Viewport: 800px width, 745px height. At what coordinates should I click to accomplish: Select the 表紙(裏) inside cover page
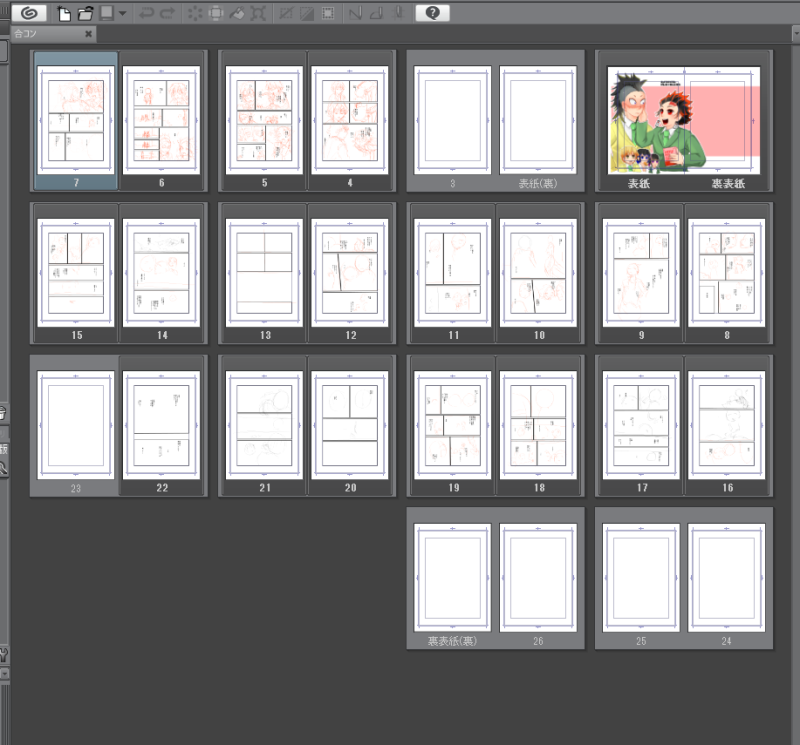point(538,120)
